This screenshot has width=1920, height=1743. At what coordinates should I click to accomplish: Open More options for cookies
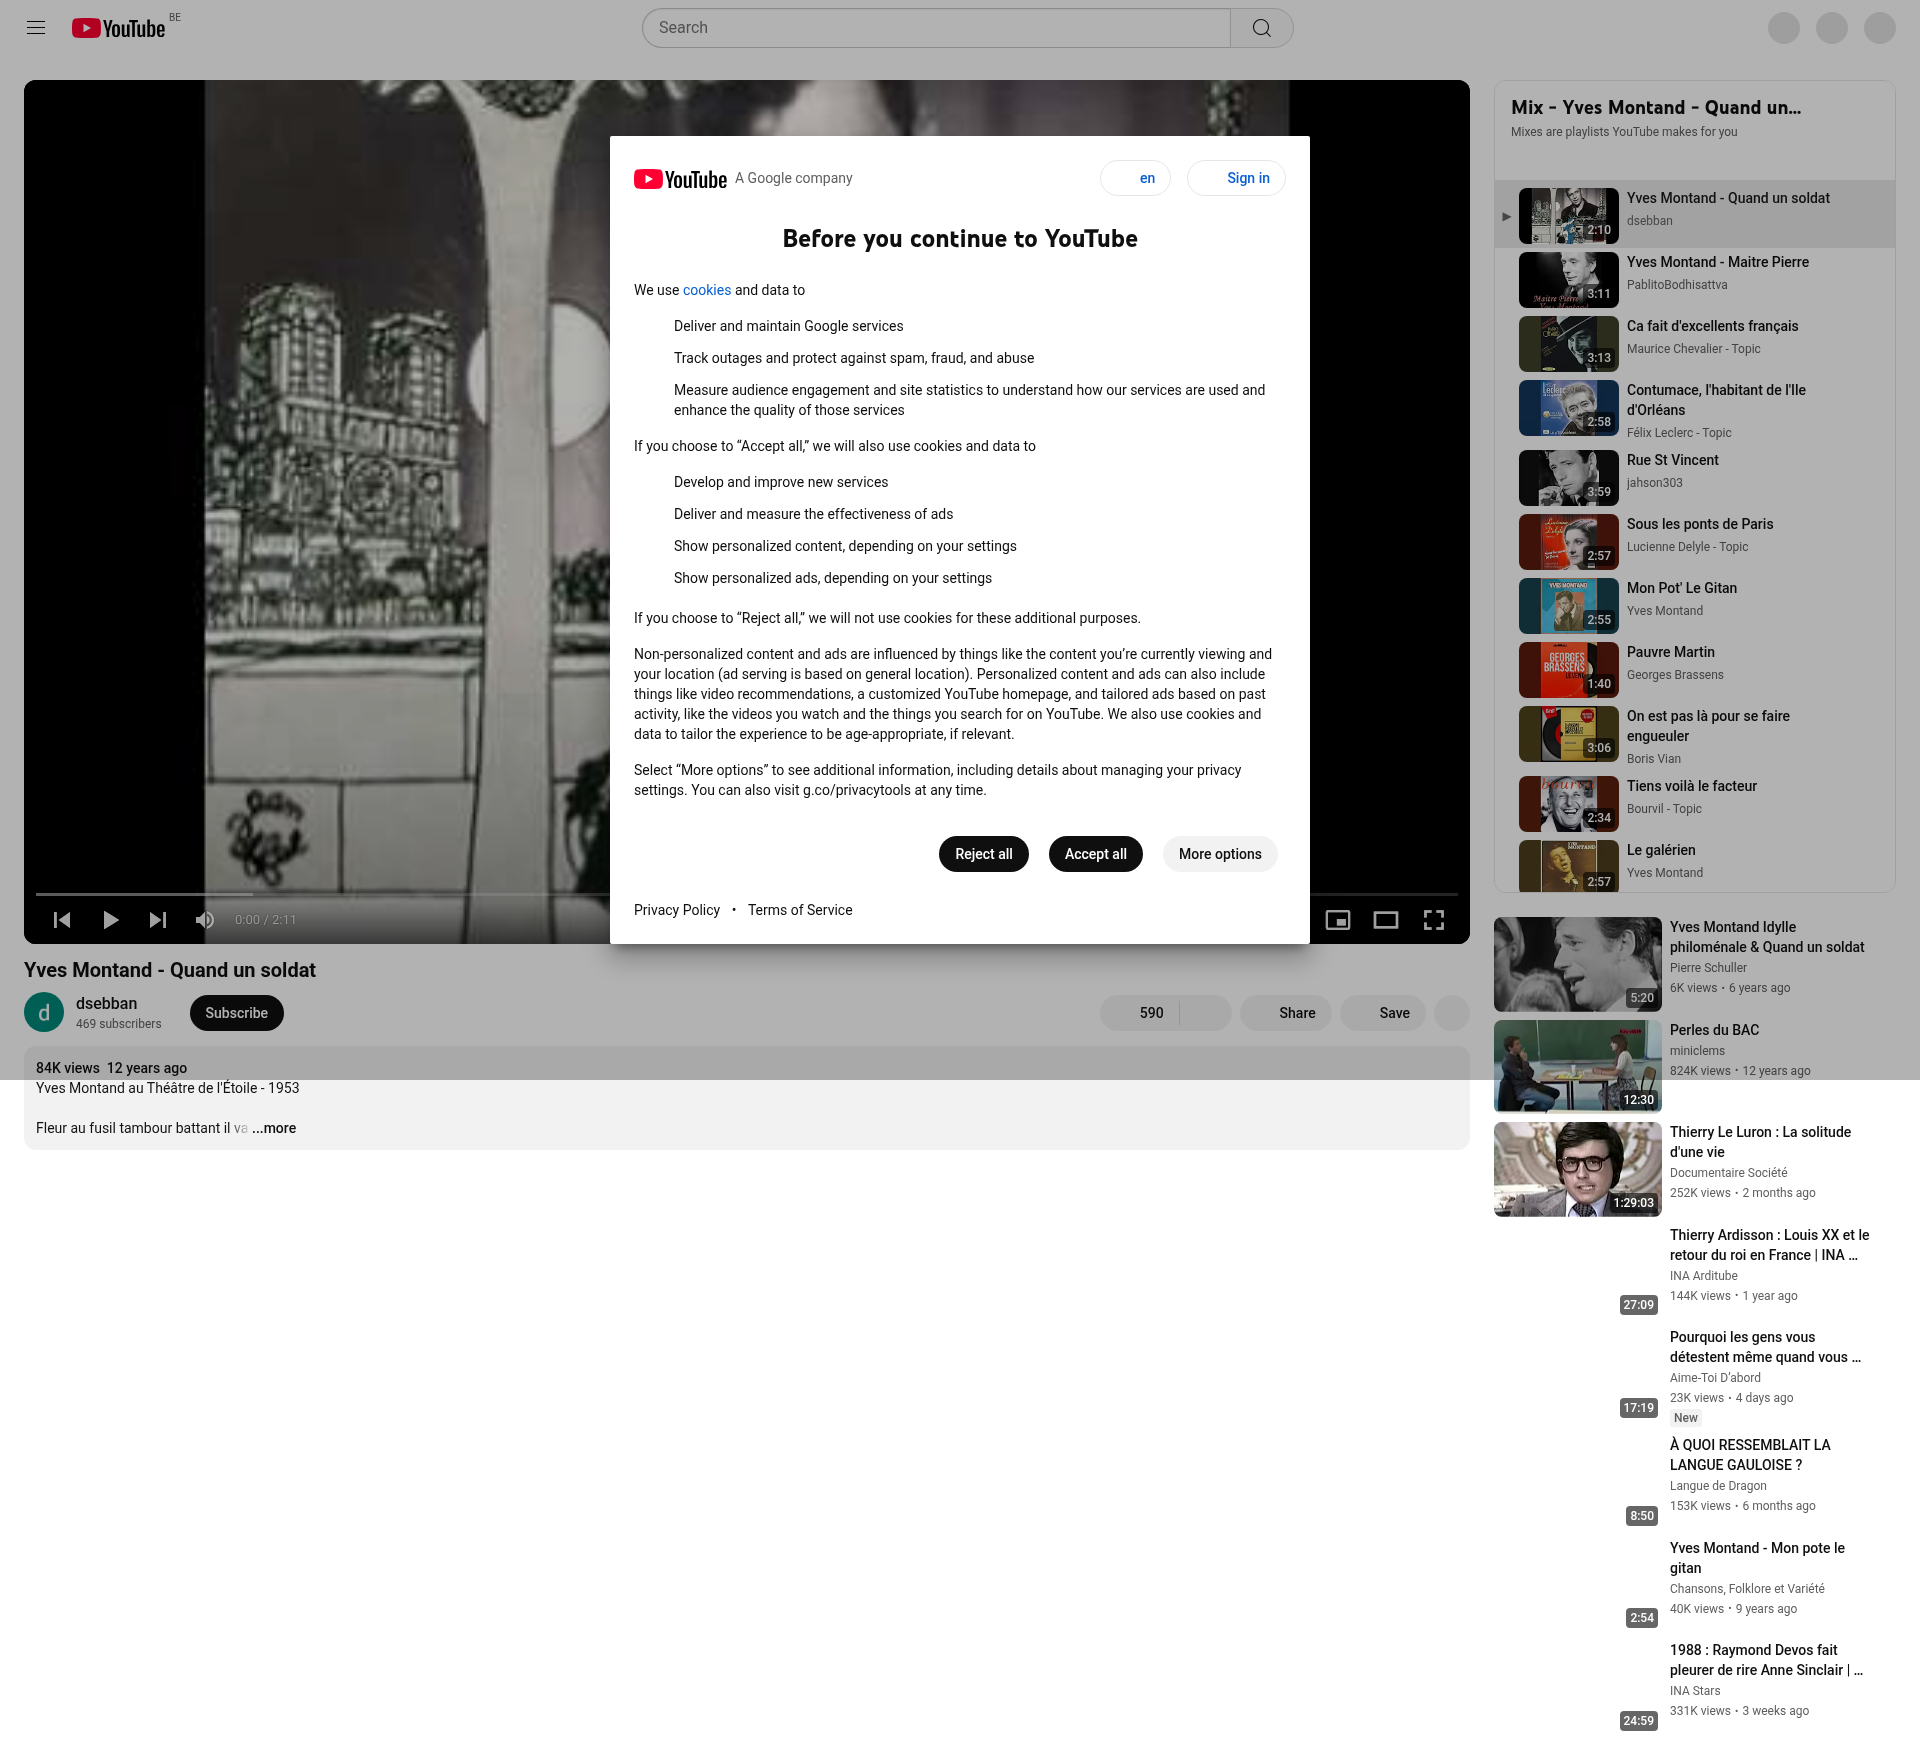pyautogui.click(x=1220, y=854)
